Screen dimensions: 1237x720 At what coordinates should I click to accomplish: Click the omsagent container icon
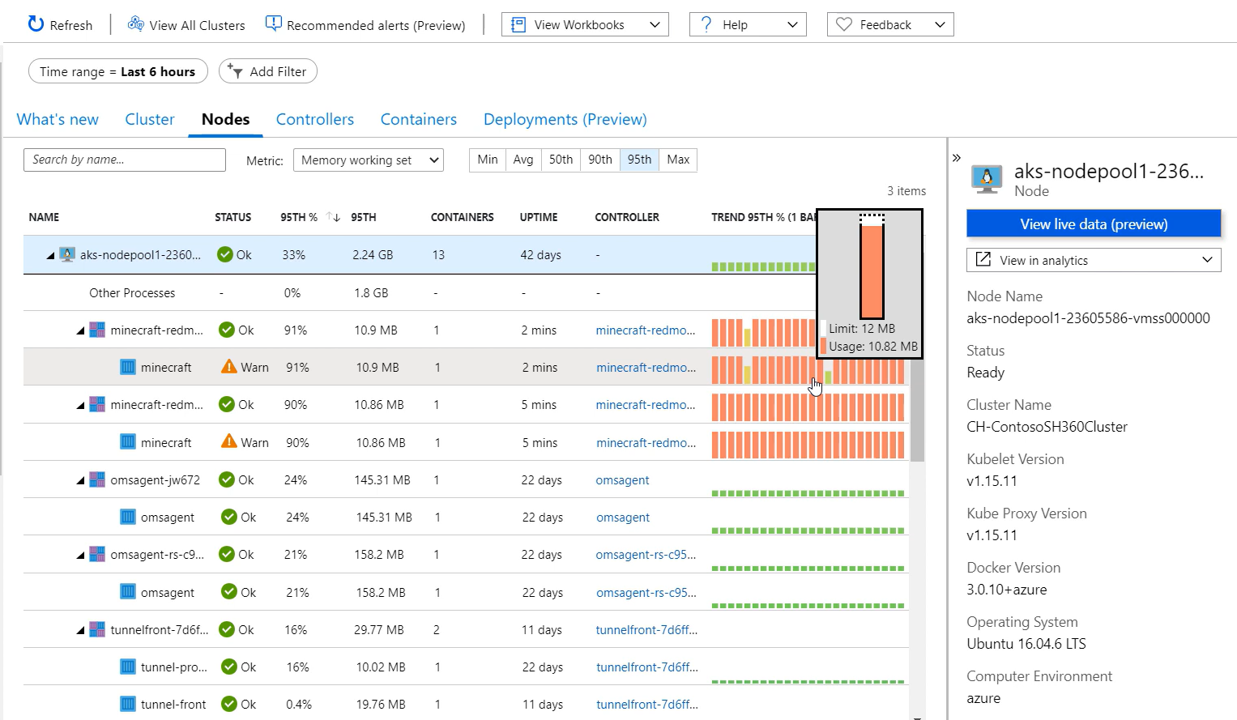(x=128, y=517)
